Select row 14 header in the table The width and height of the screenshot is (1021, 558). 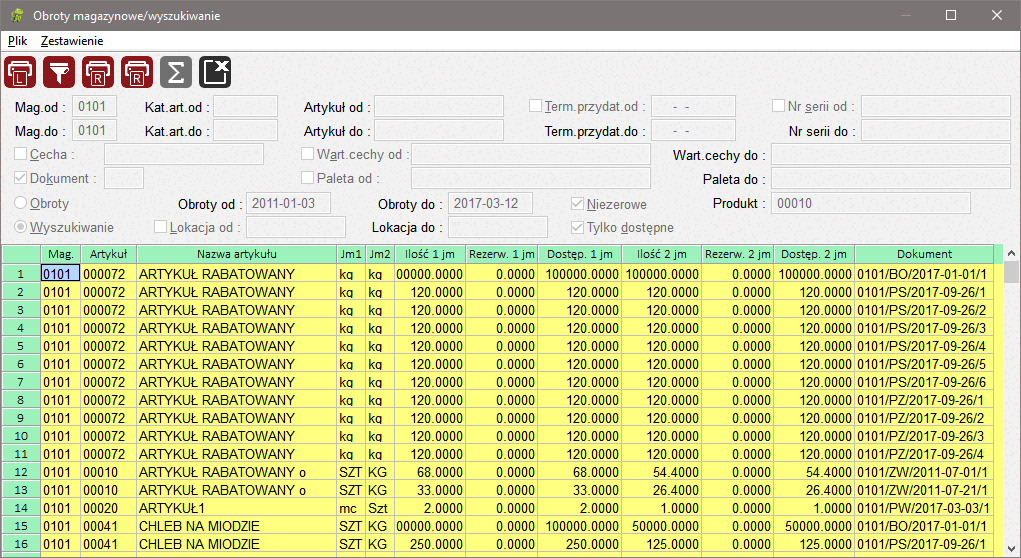(x=20, y=508)
